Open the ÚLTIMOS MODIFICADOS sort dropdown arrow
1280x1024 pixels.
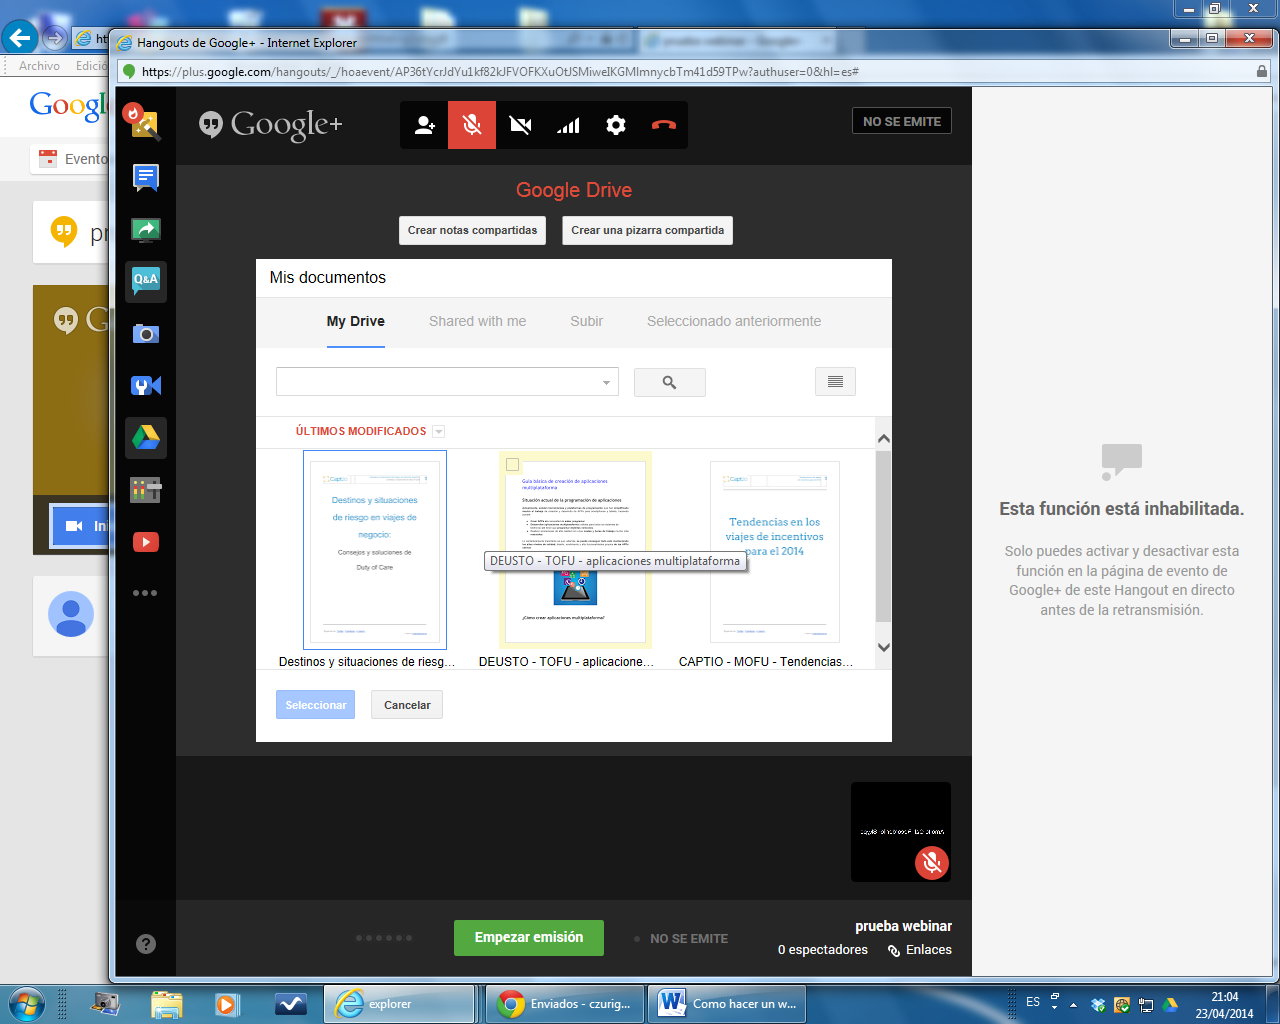click(x=438, y=432)
